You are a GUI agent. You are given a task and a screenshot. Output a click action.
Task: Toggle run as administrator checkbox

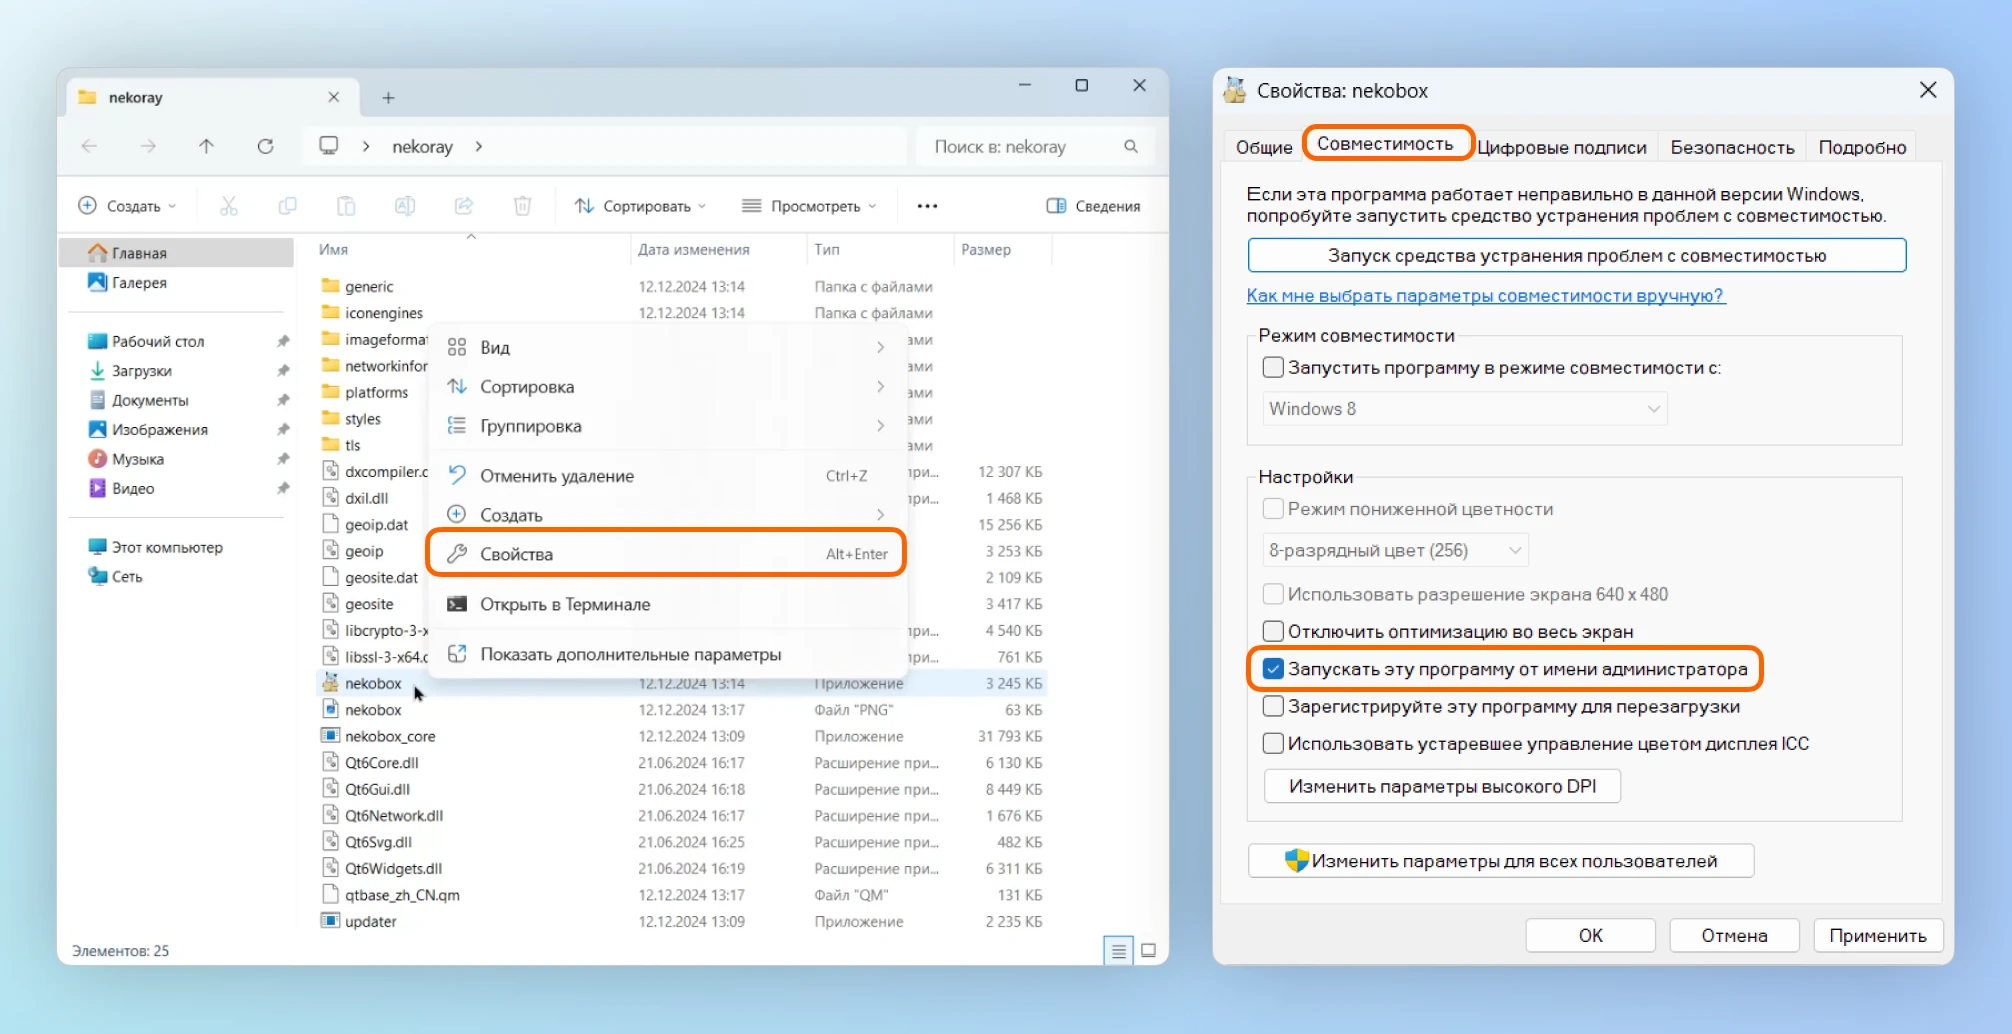click(x=1273, y=669)
